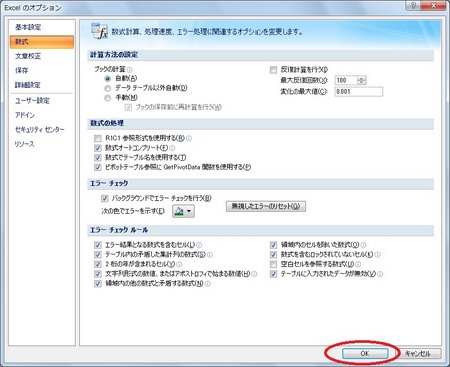450x367 pixels.
Task: Open 詳細設定 category in left pane
Action: coord(42,85)
